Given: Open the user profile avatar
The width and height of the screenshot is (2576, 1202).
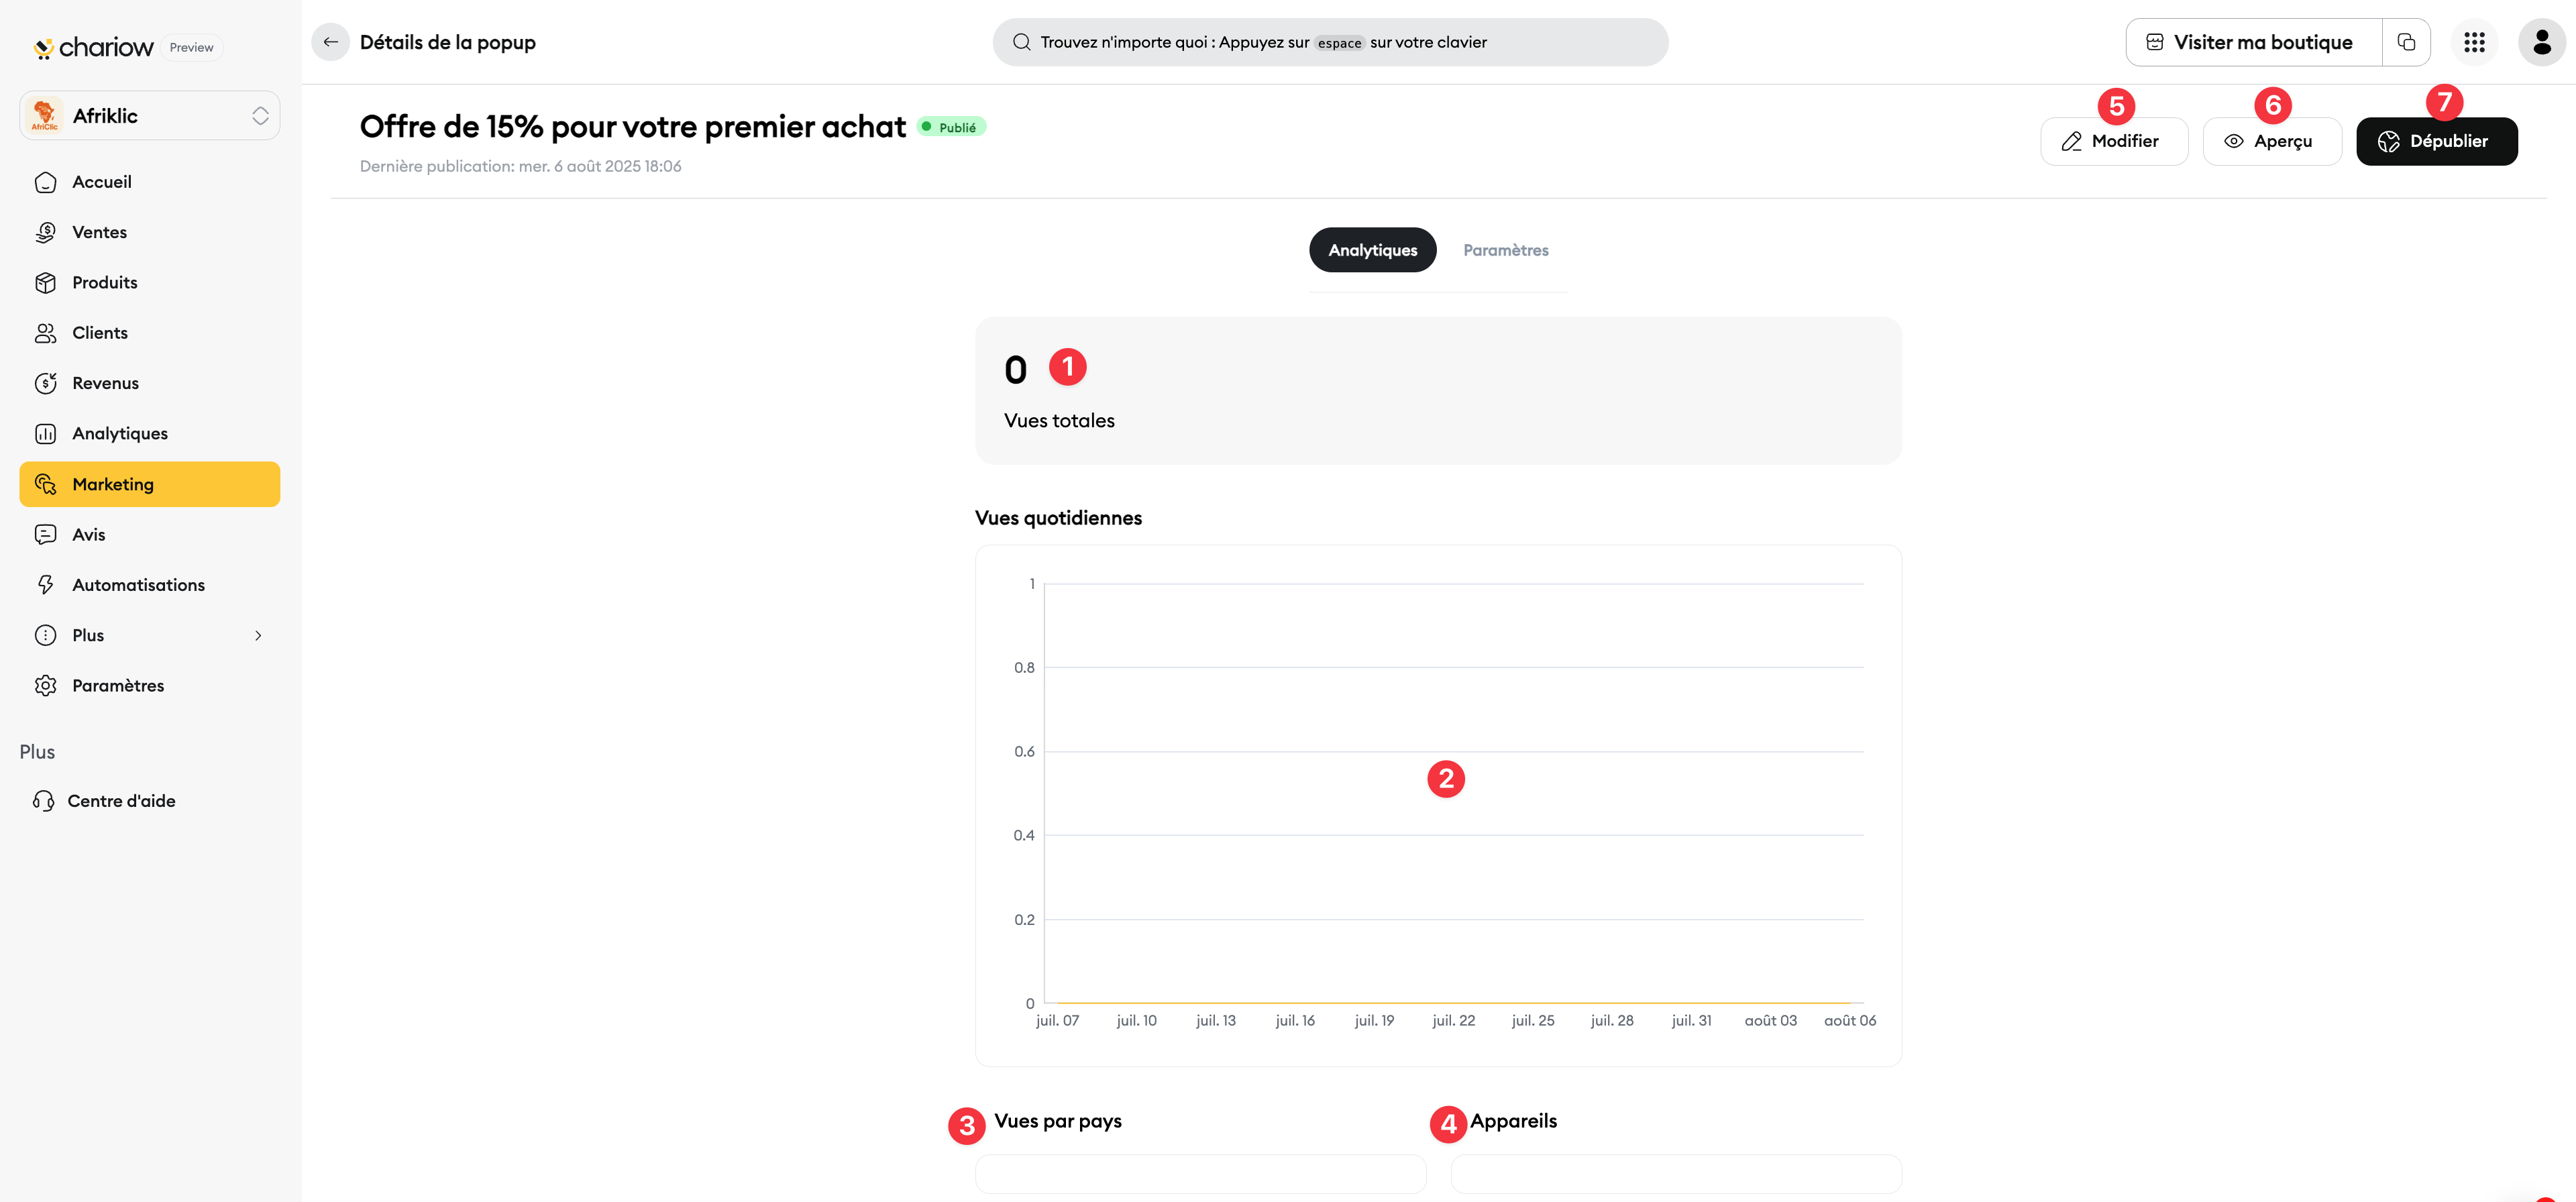Looking at the screenshot, I should [2541, 42].
